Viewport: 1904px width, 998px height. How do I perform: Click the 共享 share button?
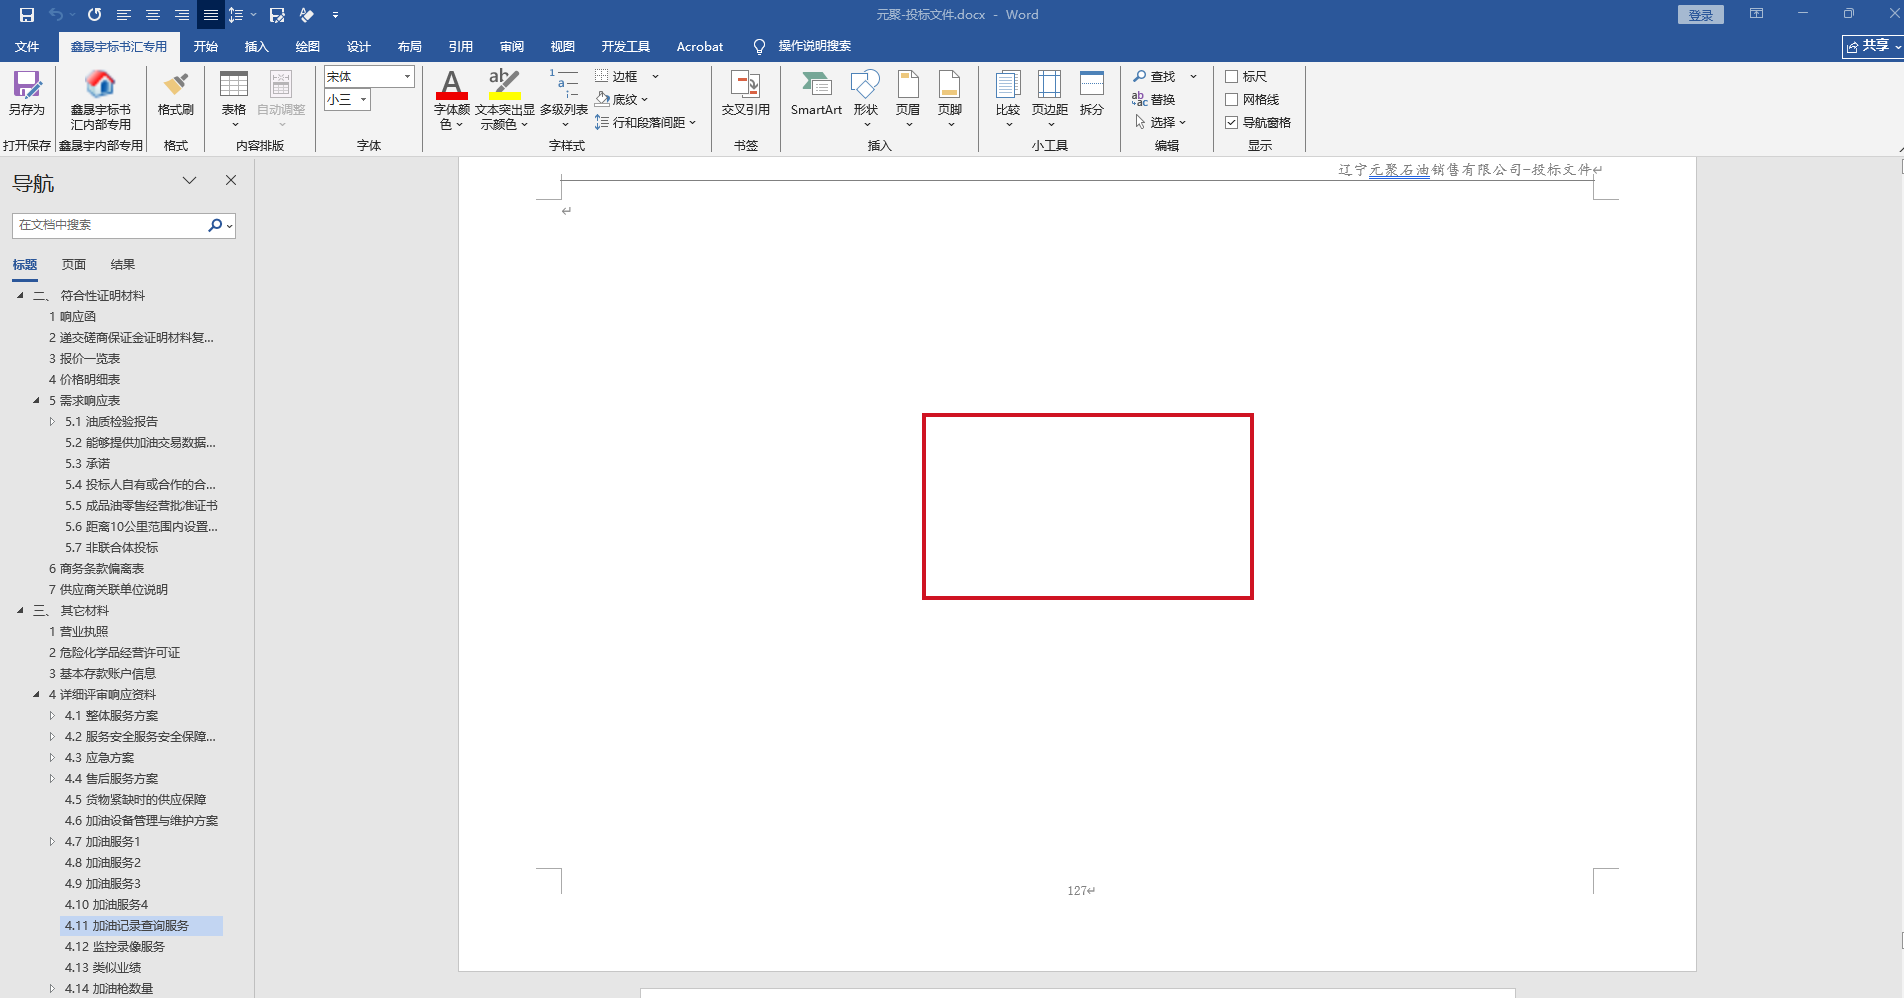pyautogui.click(x=1873, y=46)
